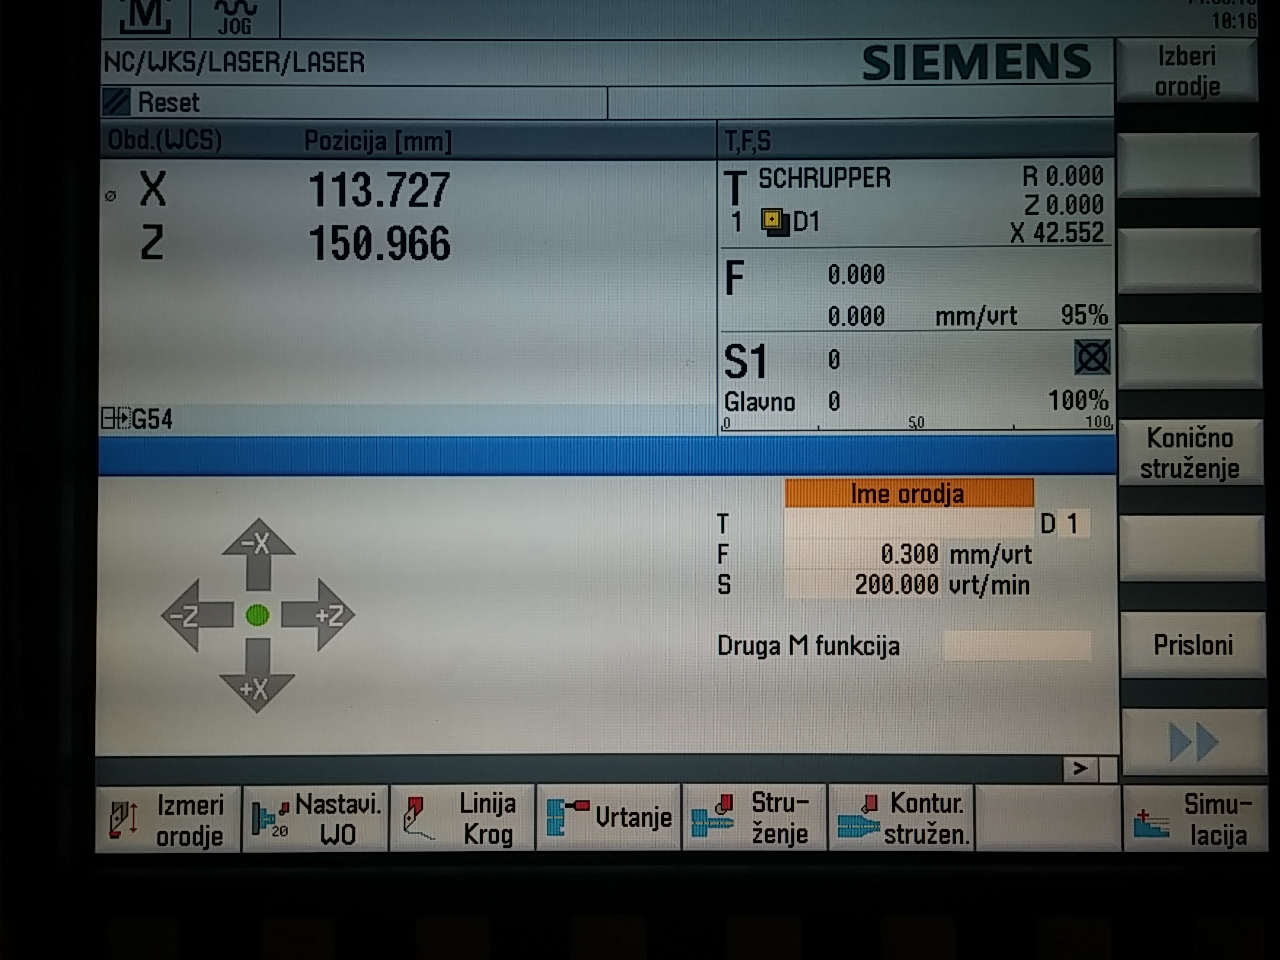Select the Druga M funkcija field
The height and width of the screenshot is (960, 1280).
click(1016, 646)
